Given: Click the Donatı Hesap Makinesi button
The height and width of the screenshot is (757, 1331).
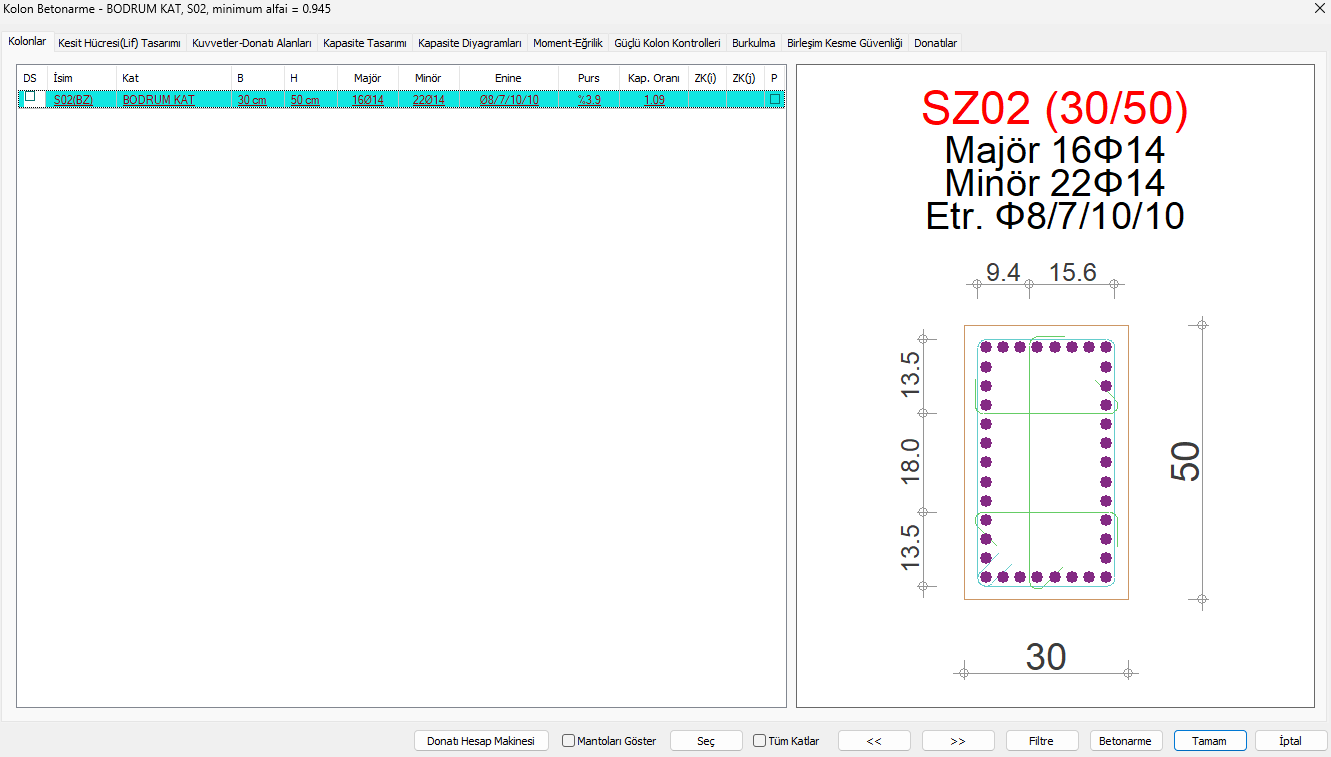Looking at the screenshot, I should (x=481, y=741).
